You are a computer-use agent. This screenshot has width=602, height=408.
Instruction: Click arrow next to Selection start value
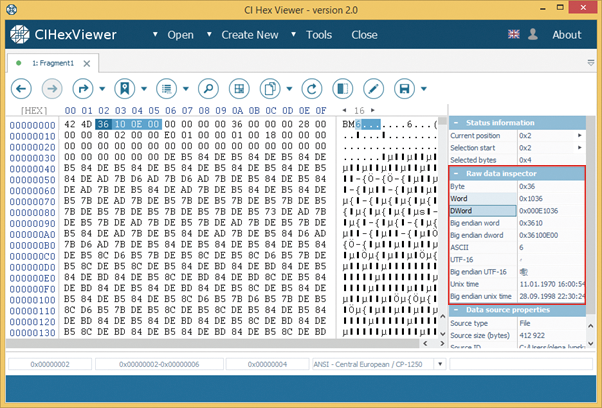tap(580, 148)
